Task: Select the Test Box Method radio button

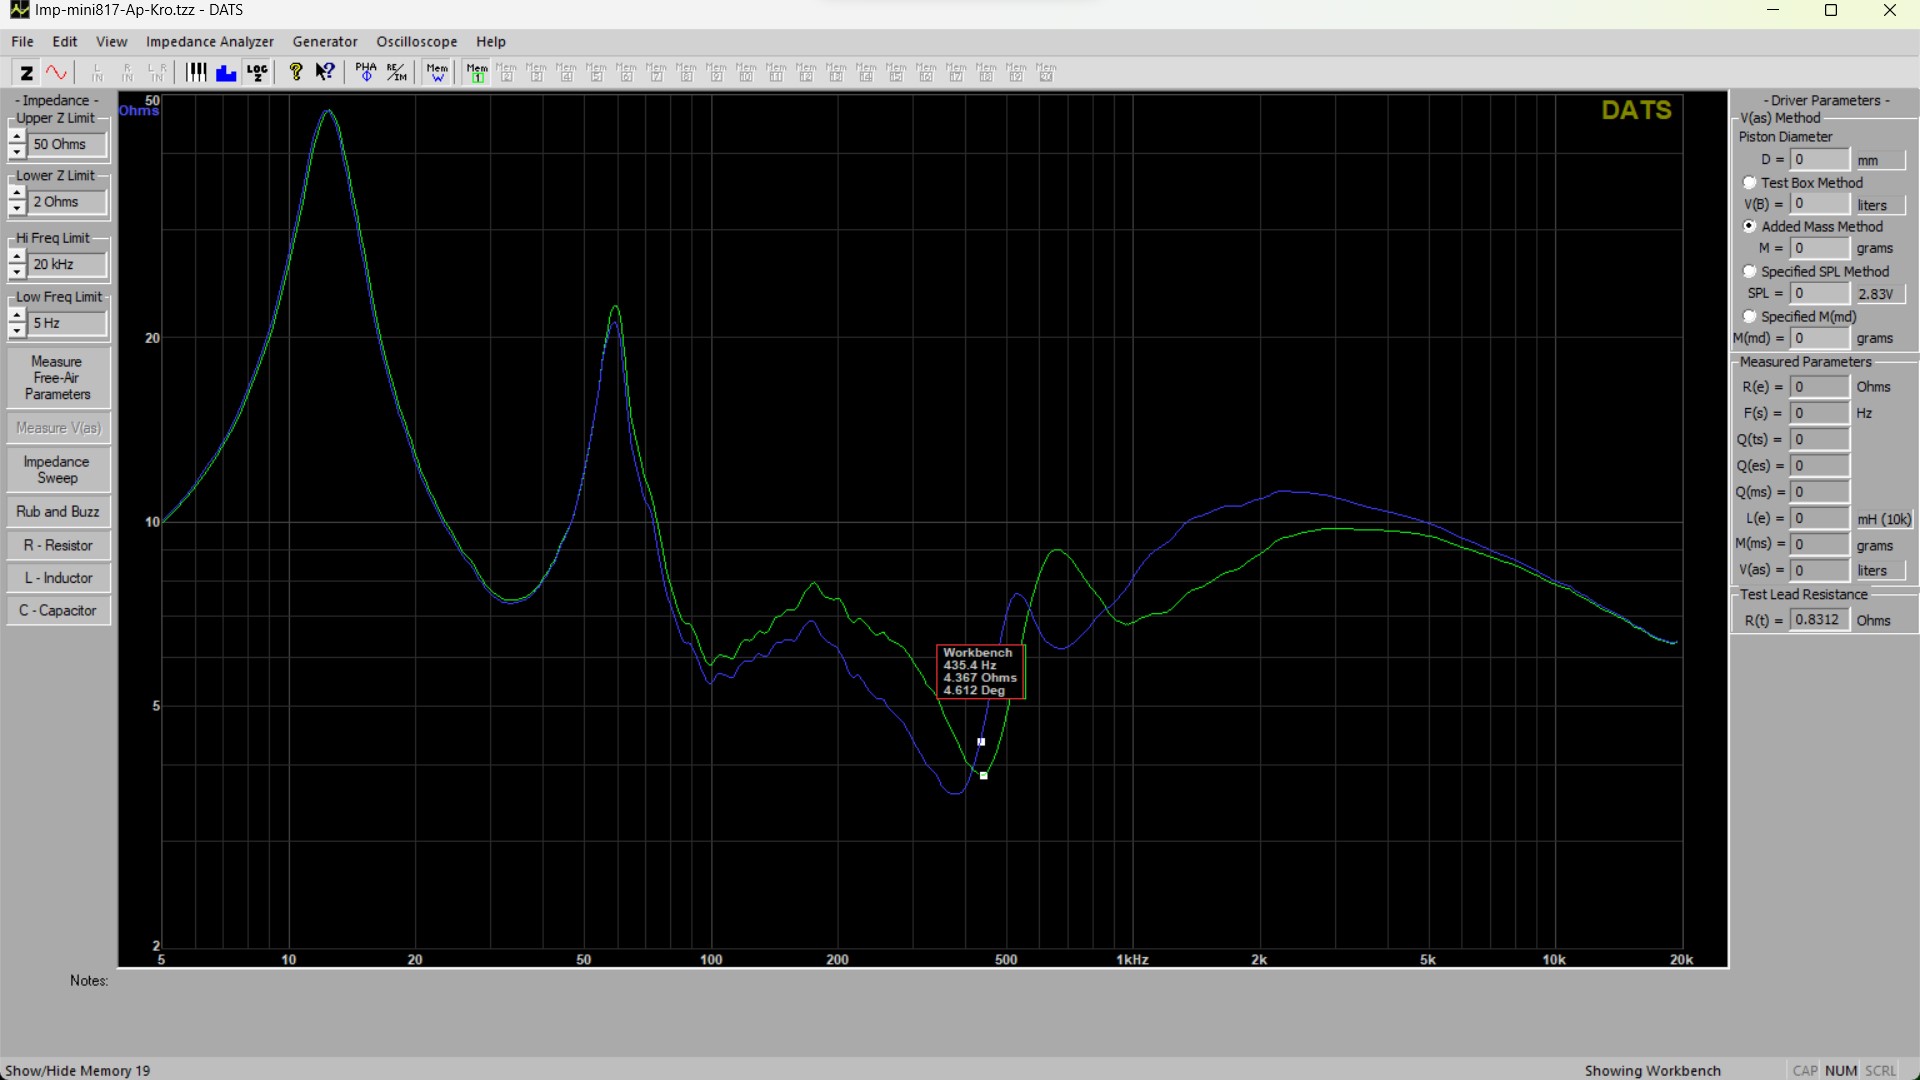Action: [1749, 183]
